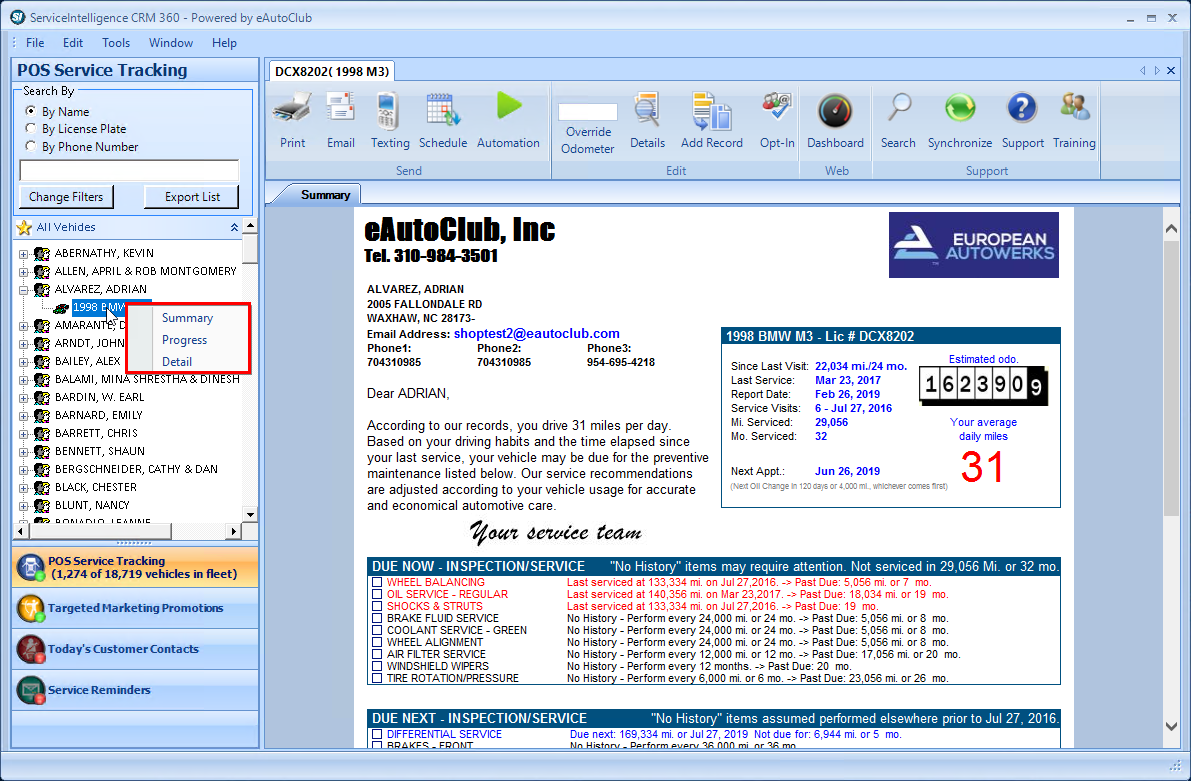This screenshot has width=1191, height=781.
Task: Collapse ALVAREZ, ADRIAN tree node
Action: tap(24, 290)
